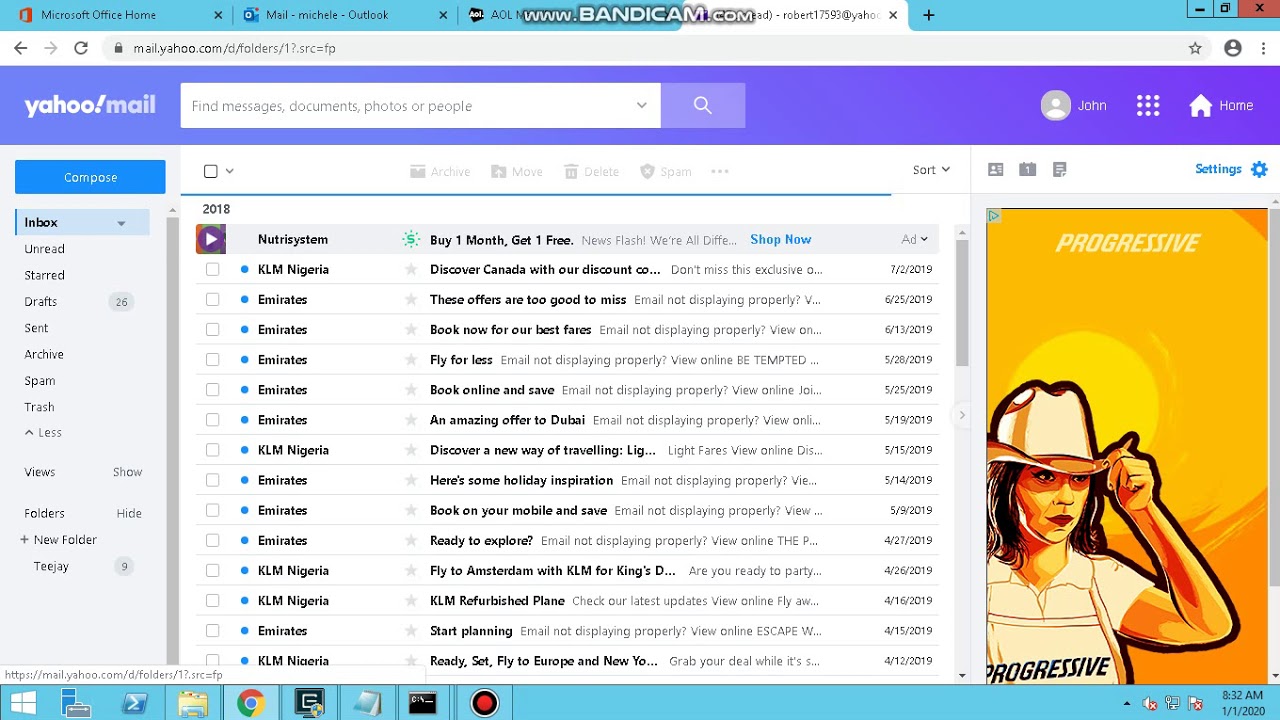The image size is (1280, 720).
Task: Open the select-all dropdown arrow
Action: [230, 171]
